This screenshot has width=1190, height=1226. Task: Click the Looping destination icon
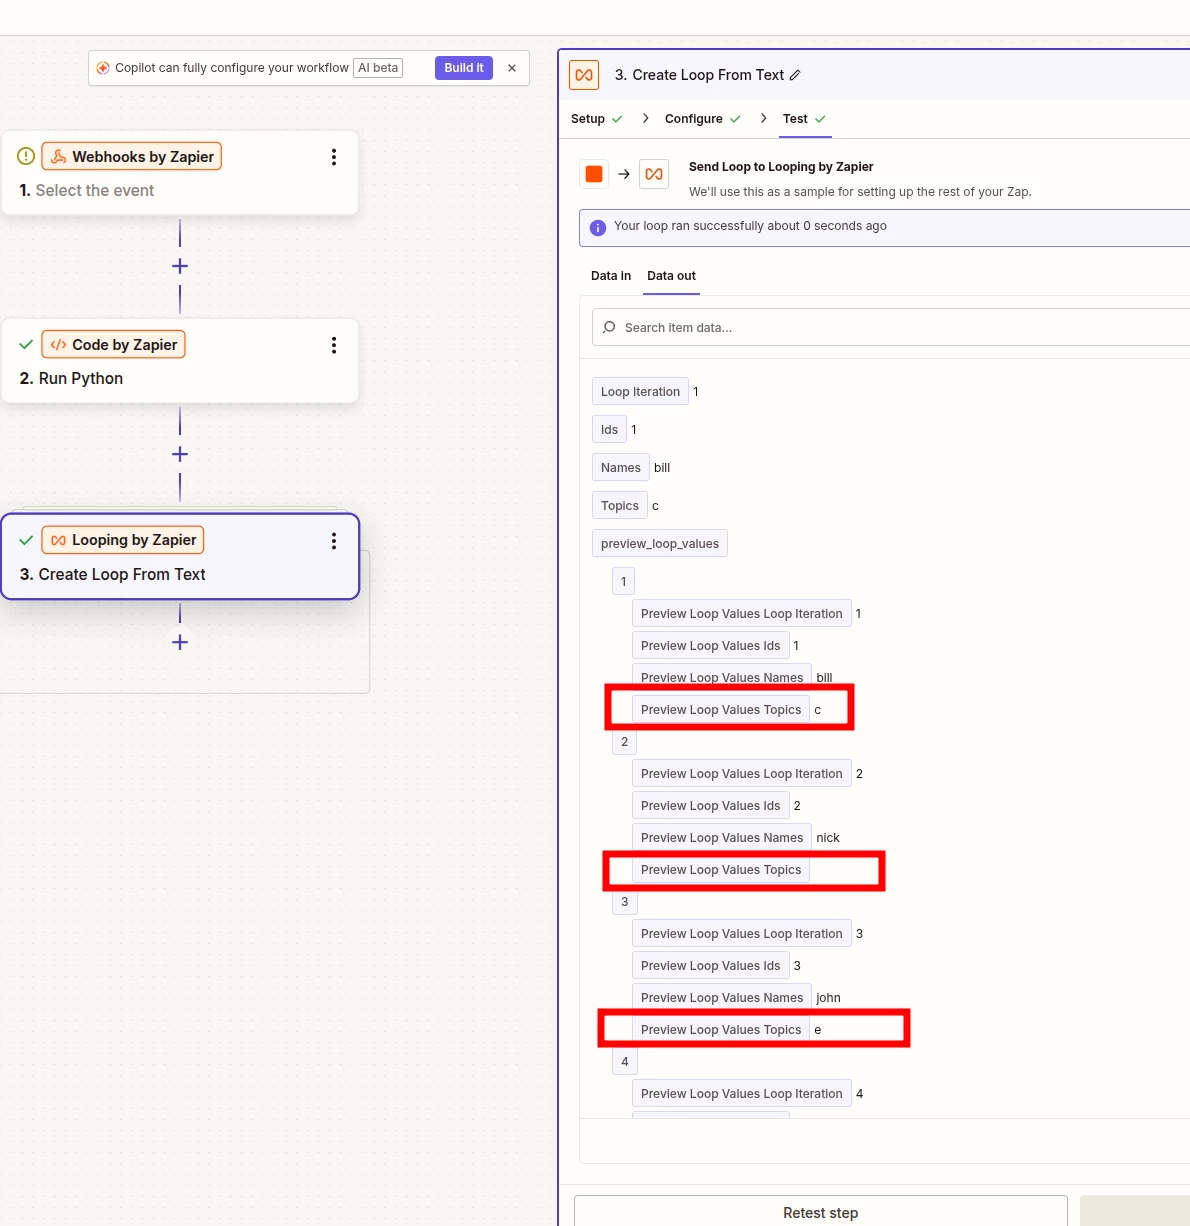654,174
